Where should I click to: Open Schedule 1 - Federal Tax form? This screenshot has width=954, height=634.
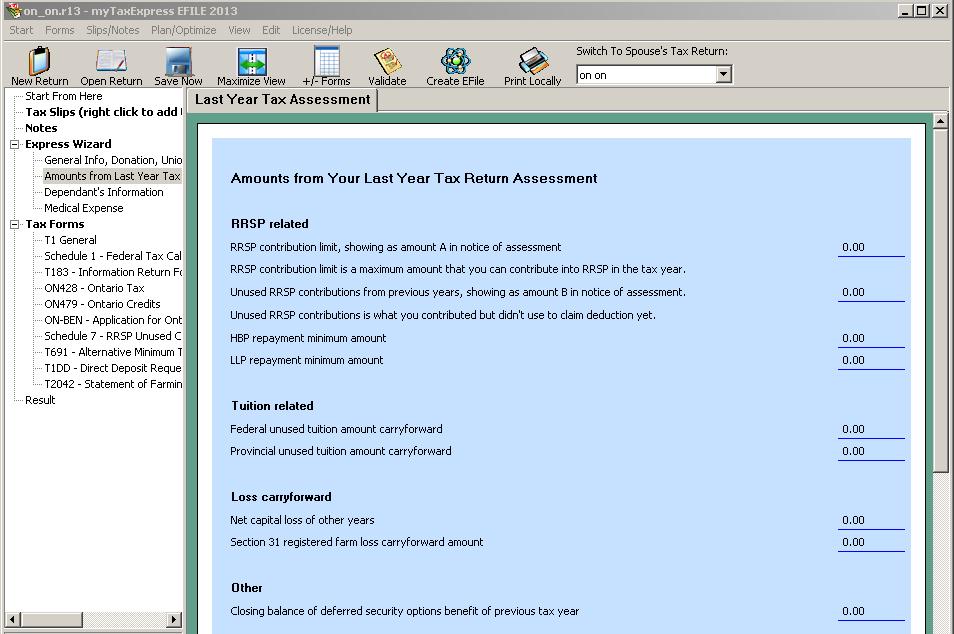[113, 256]
